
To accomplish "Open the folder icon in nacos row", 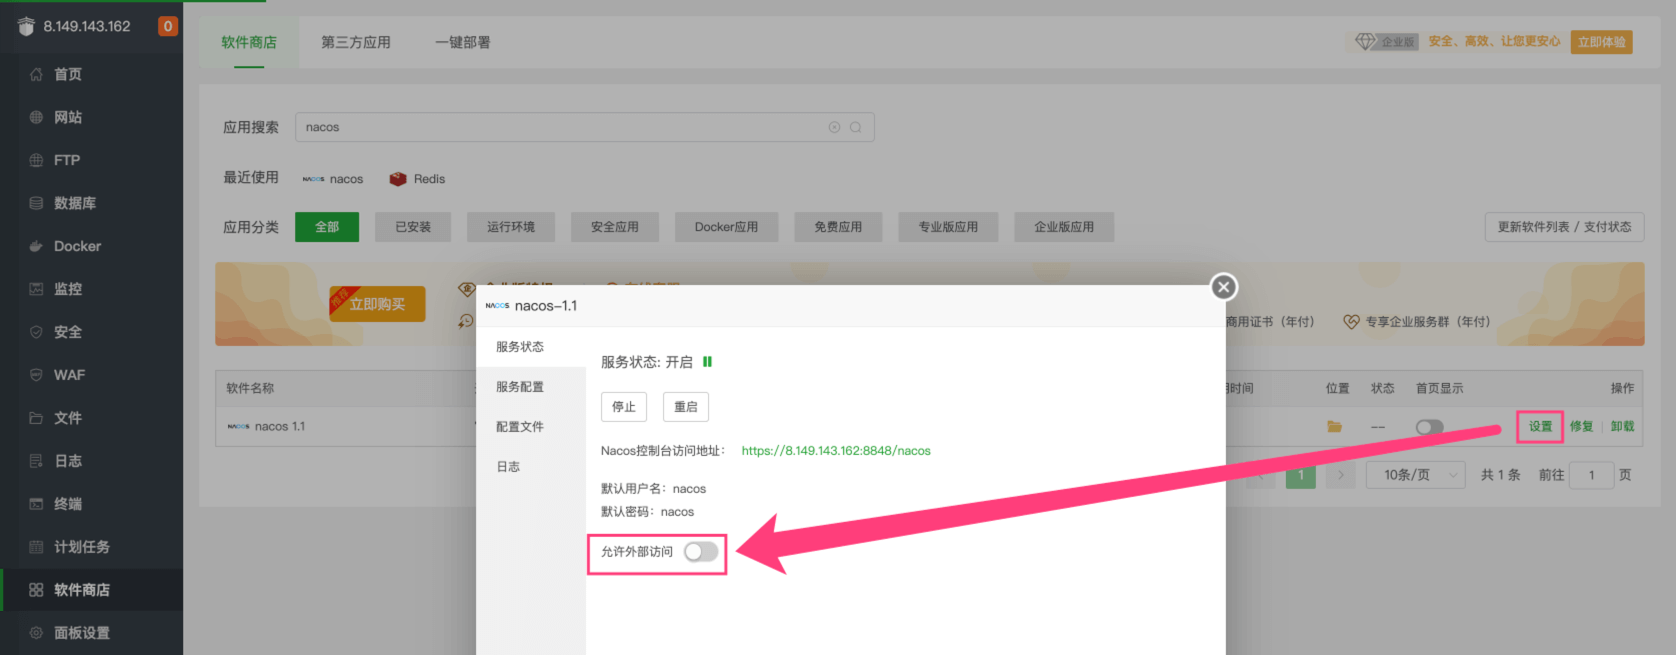I will point(1334,427).
